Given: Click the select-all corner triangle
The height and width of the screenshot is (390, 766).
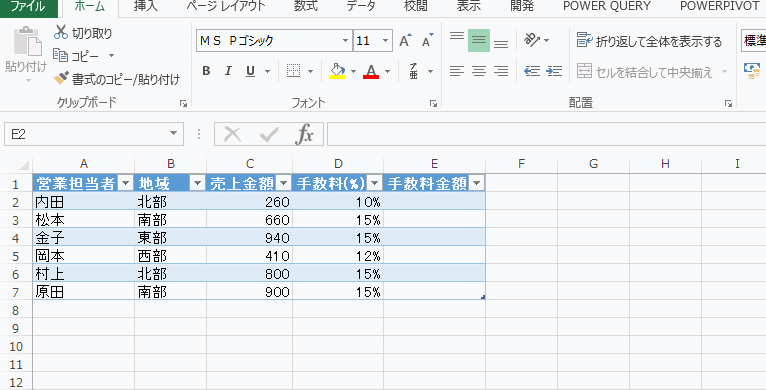Looking at the screenshot, I should point(24,165).
